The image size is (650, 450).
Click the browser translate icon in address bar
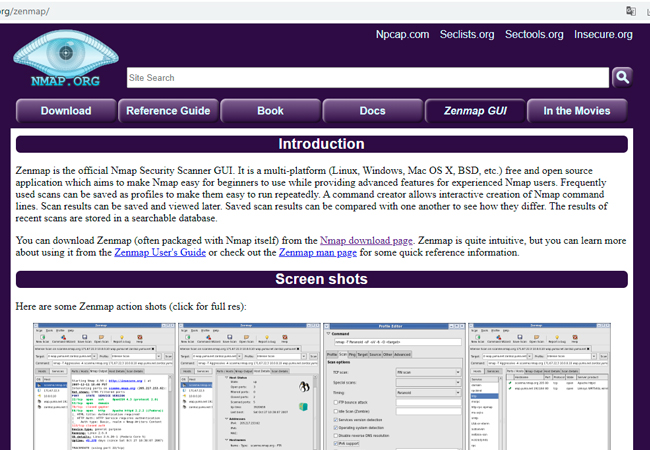[x=631, y=11]
